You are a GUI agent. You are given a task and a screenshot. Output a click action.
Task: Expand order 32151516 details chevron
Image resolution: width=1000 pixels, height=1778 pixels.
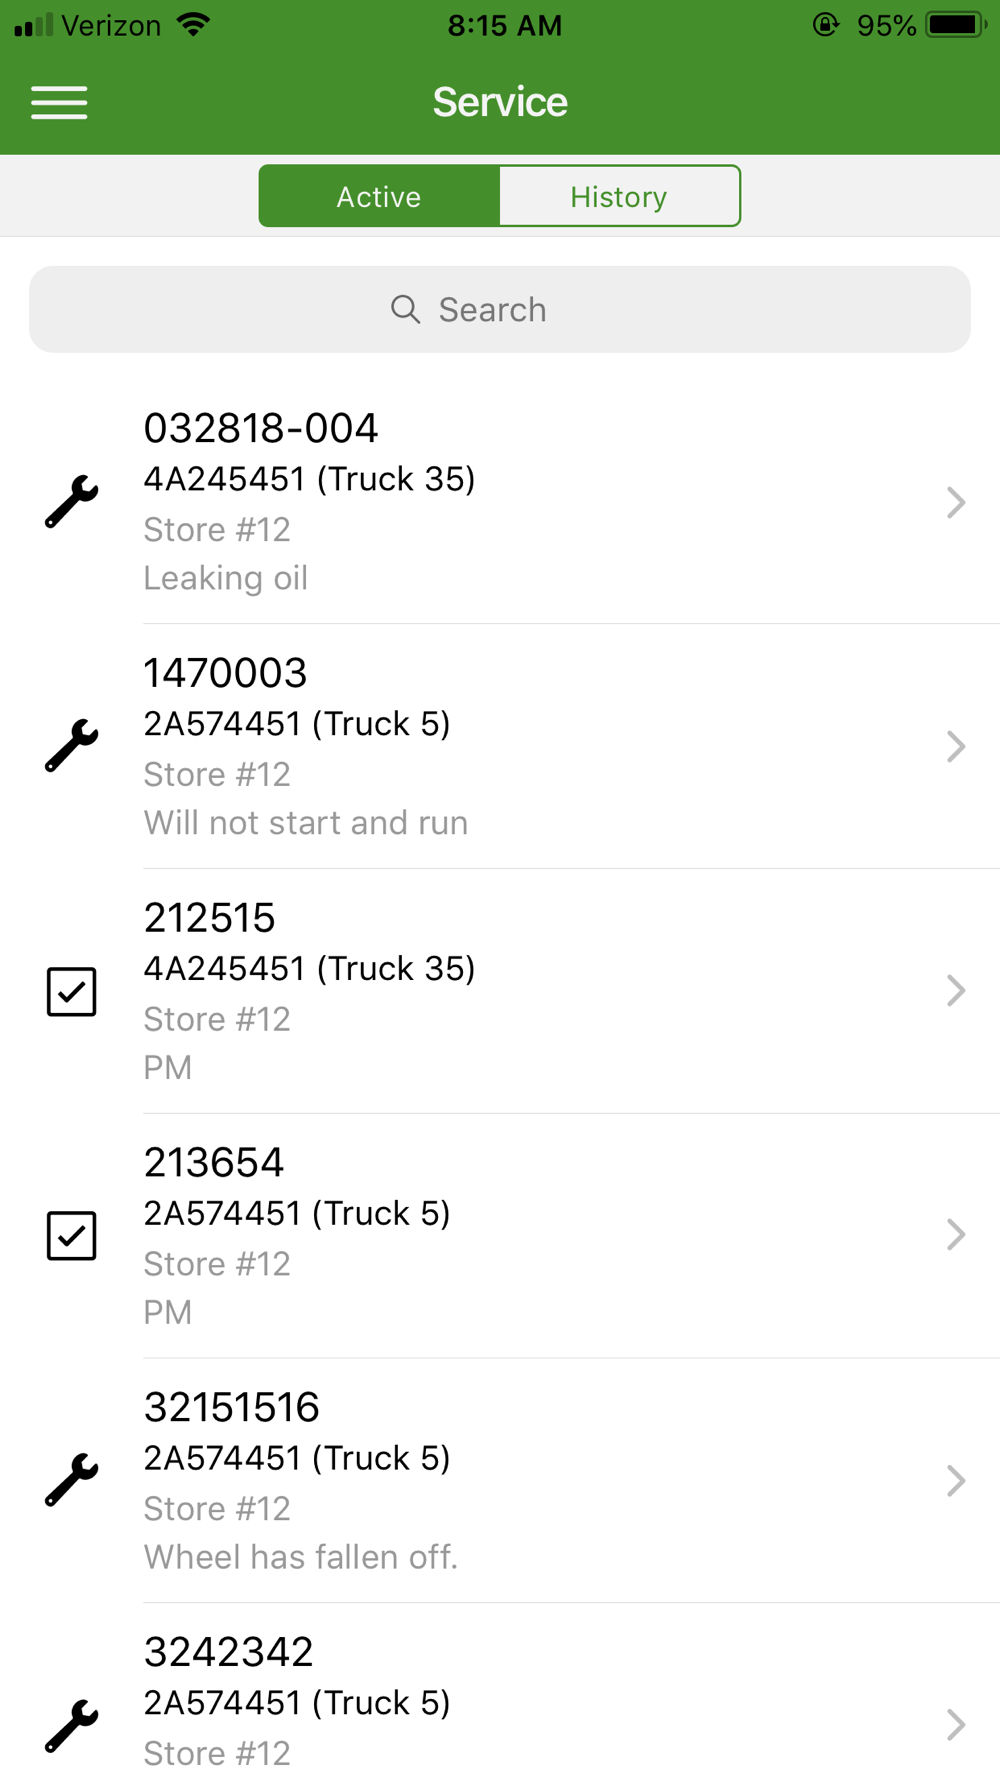pyautogui.click(x=956, y=1480)
